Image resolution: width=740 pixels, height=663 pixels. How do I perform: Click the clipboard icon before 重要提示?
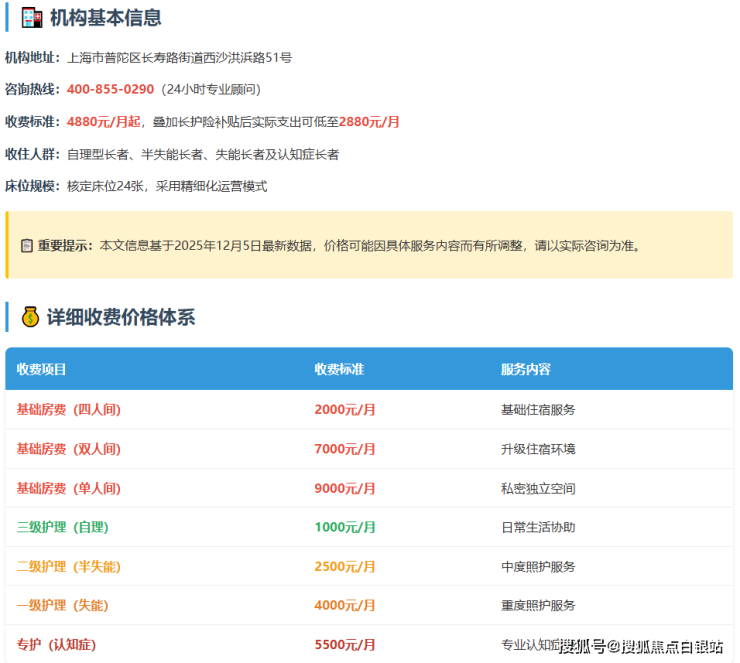[27, 246]
